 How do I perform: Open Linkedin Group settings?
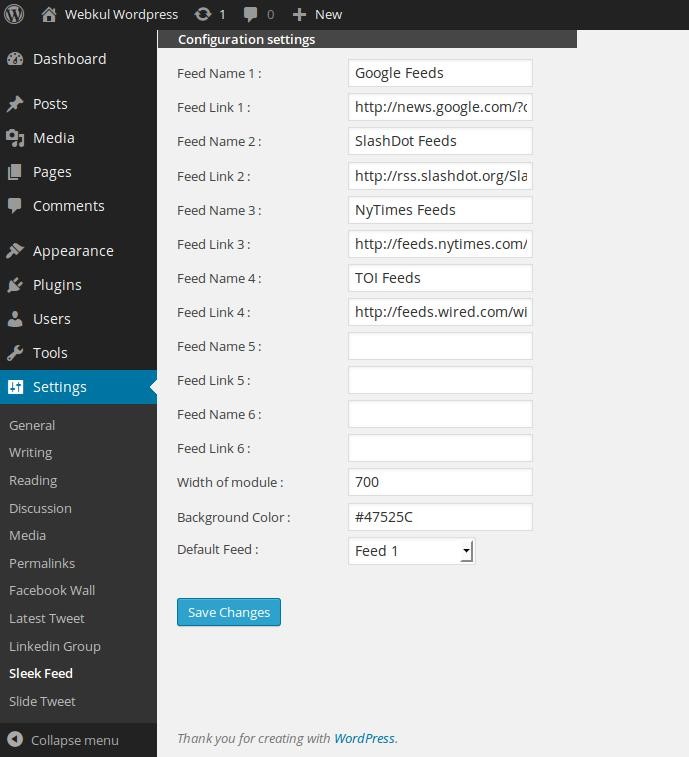point(55,646)
